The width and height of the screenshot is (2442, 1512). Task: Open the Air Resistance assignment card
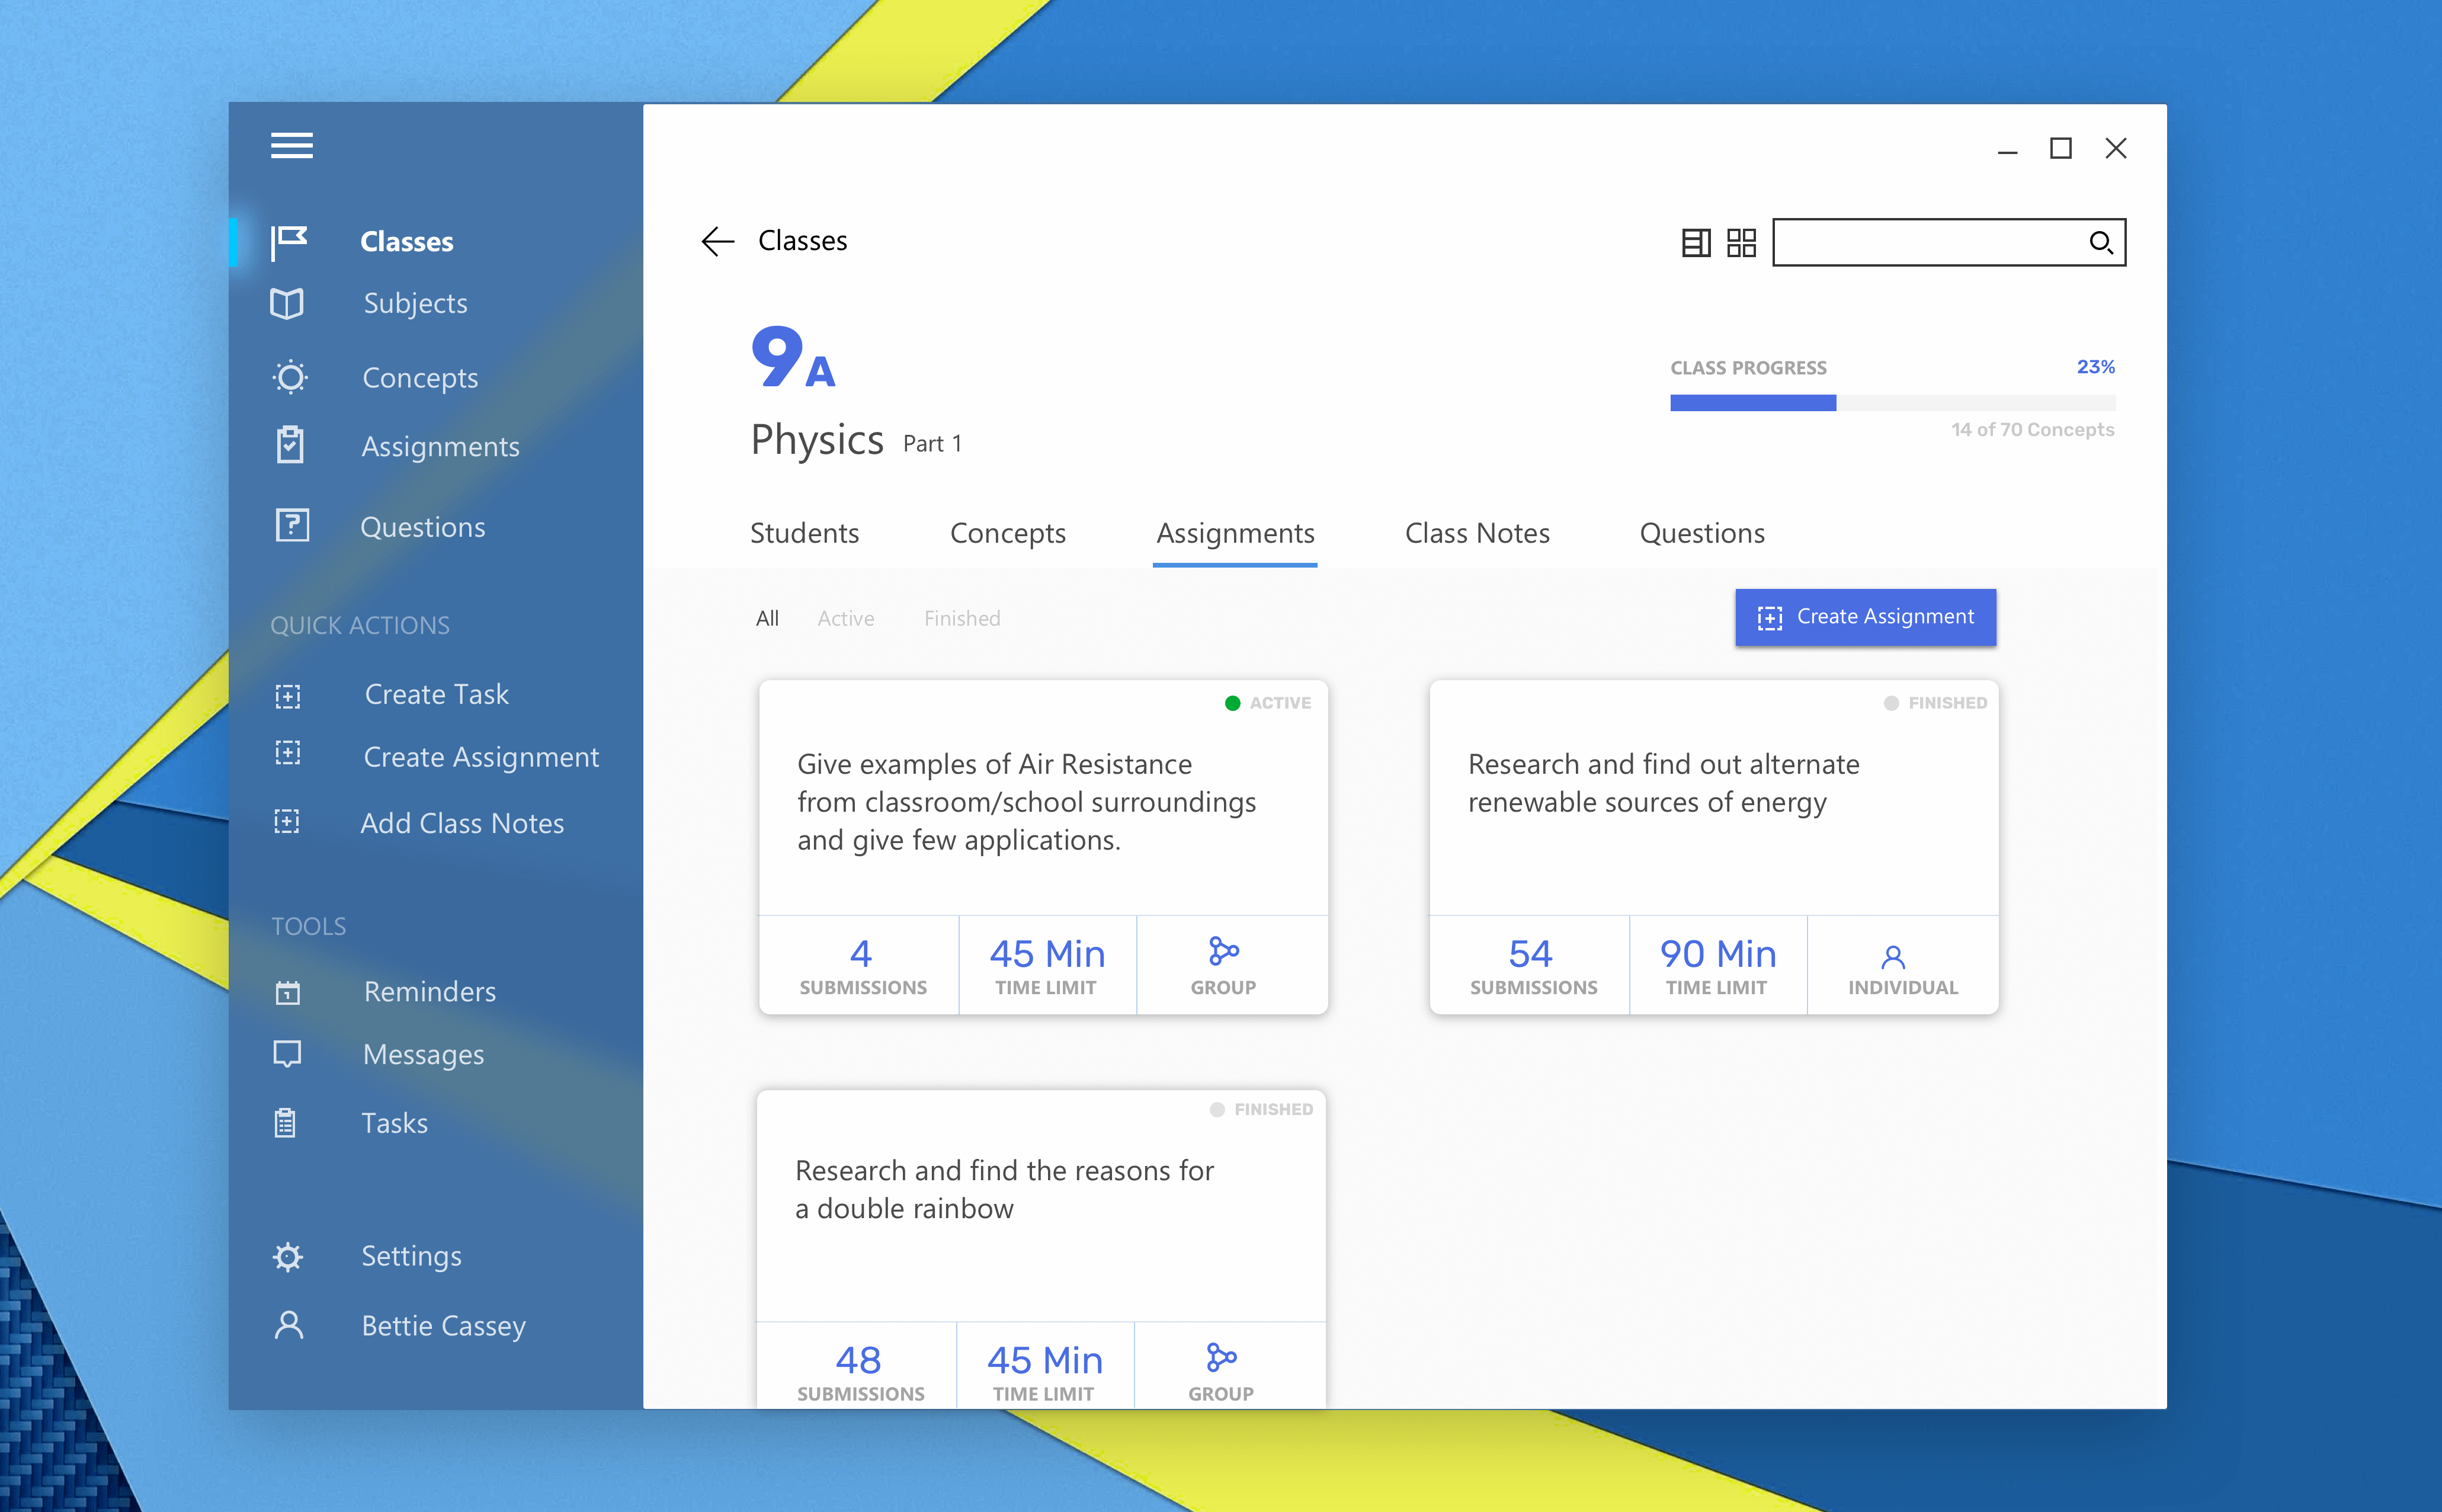point(1026,801)
